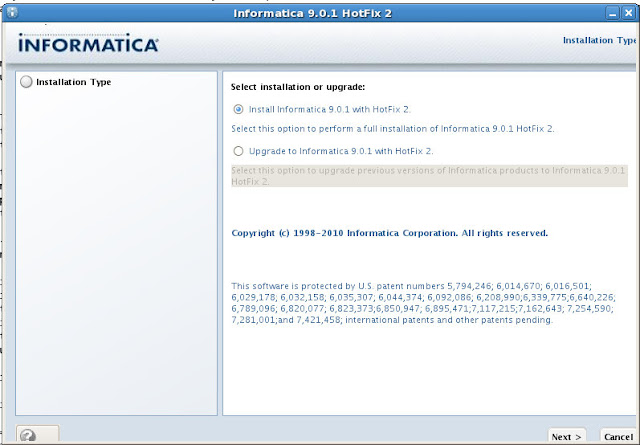Click 'Select installation or upgrade:' heading
The width and height of the screenshot is (640, 445).
[x=298, y=87]
